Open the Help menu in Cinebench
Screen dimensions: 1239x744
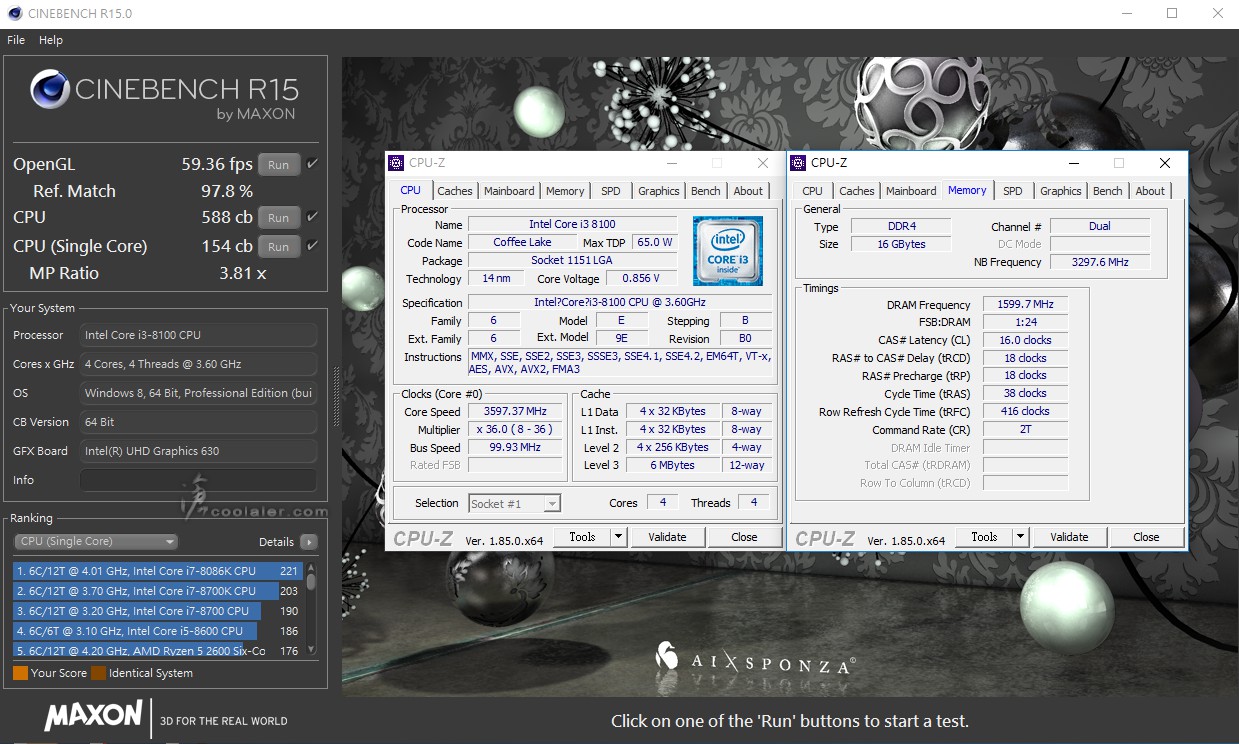coord(51,40)
